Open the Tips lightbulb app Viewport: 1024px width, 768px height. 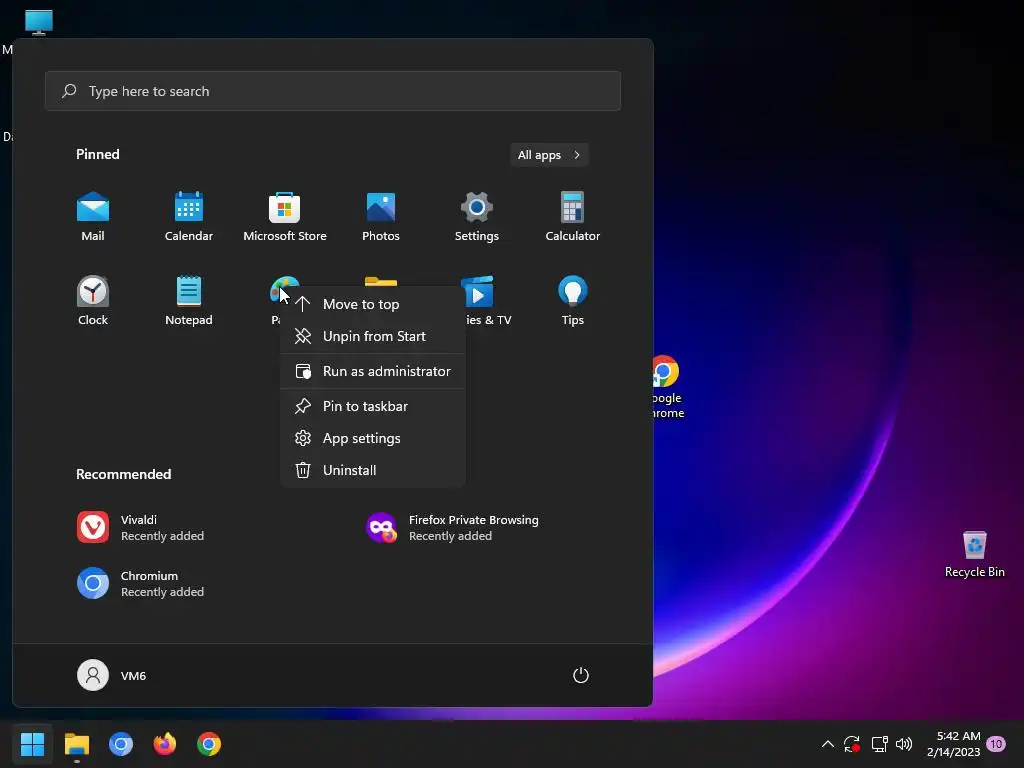(x=573, y=301)
